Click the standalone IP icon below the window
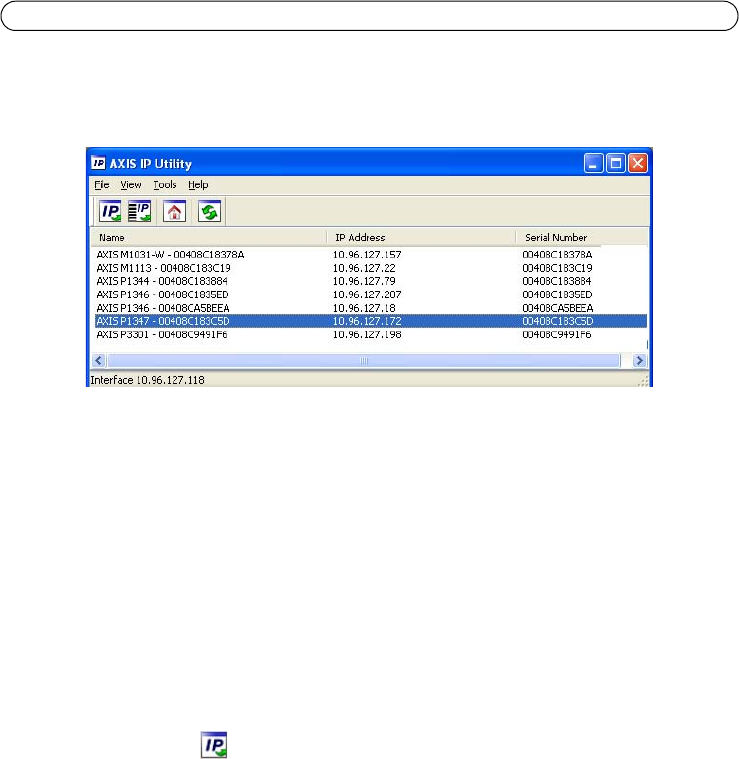The height and width of the screenshot is (759, 739). 214,744
